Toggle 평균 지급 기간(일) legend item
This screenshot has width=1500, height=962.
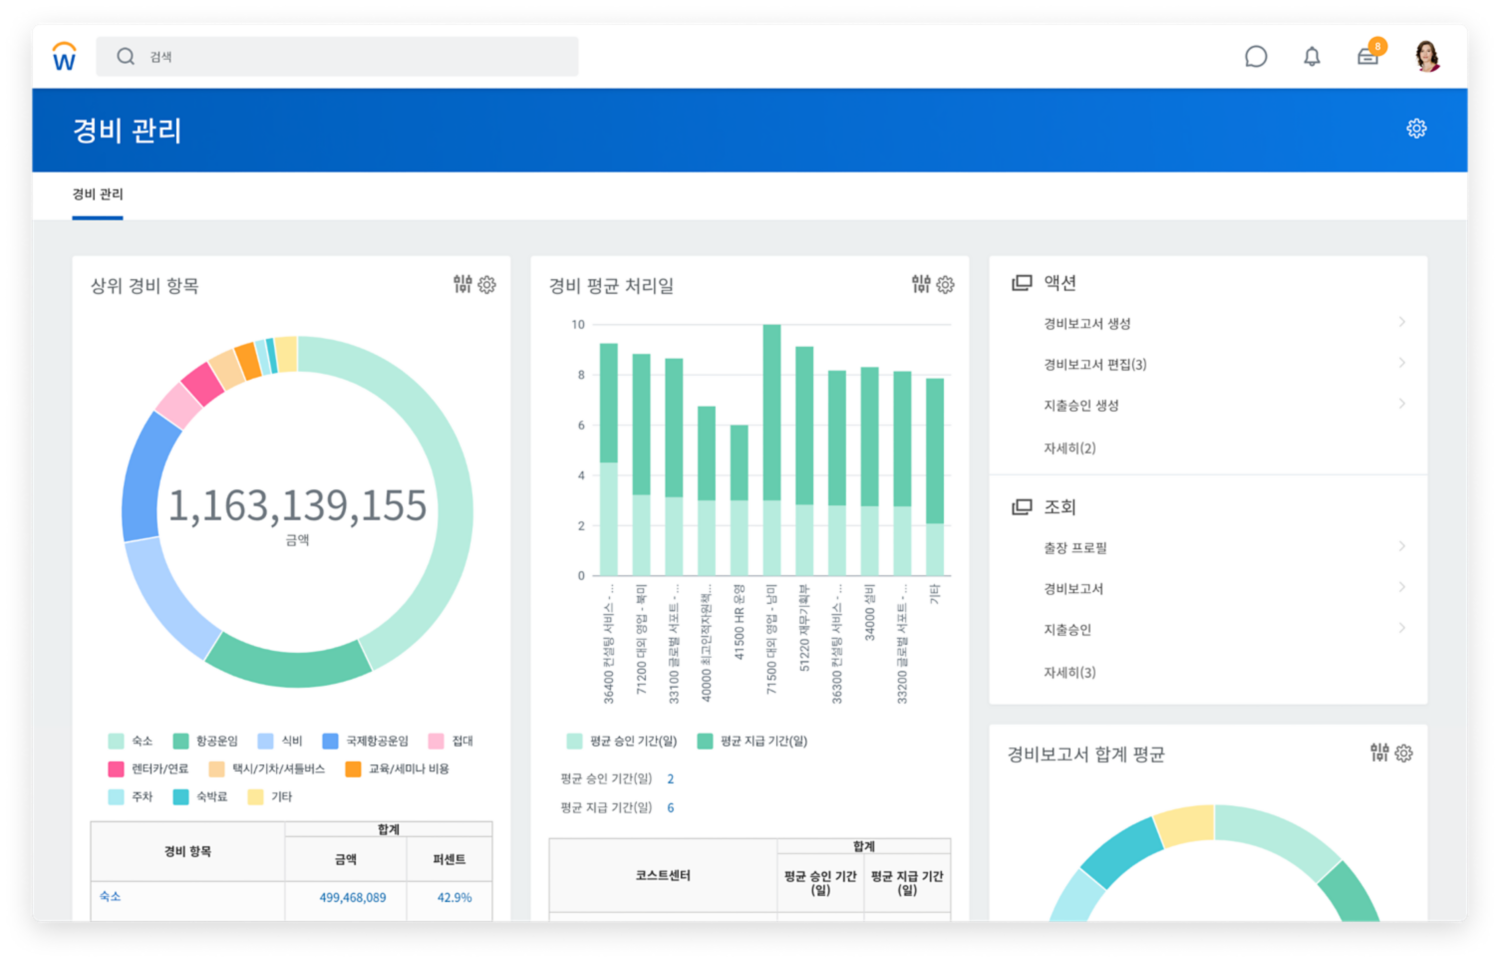click(752, 741)
